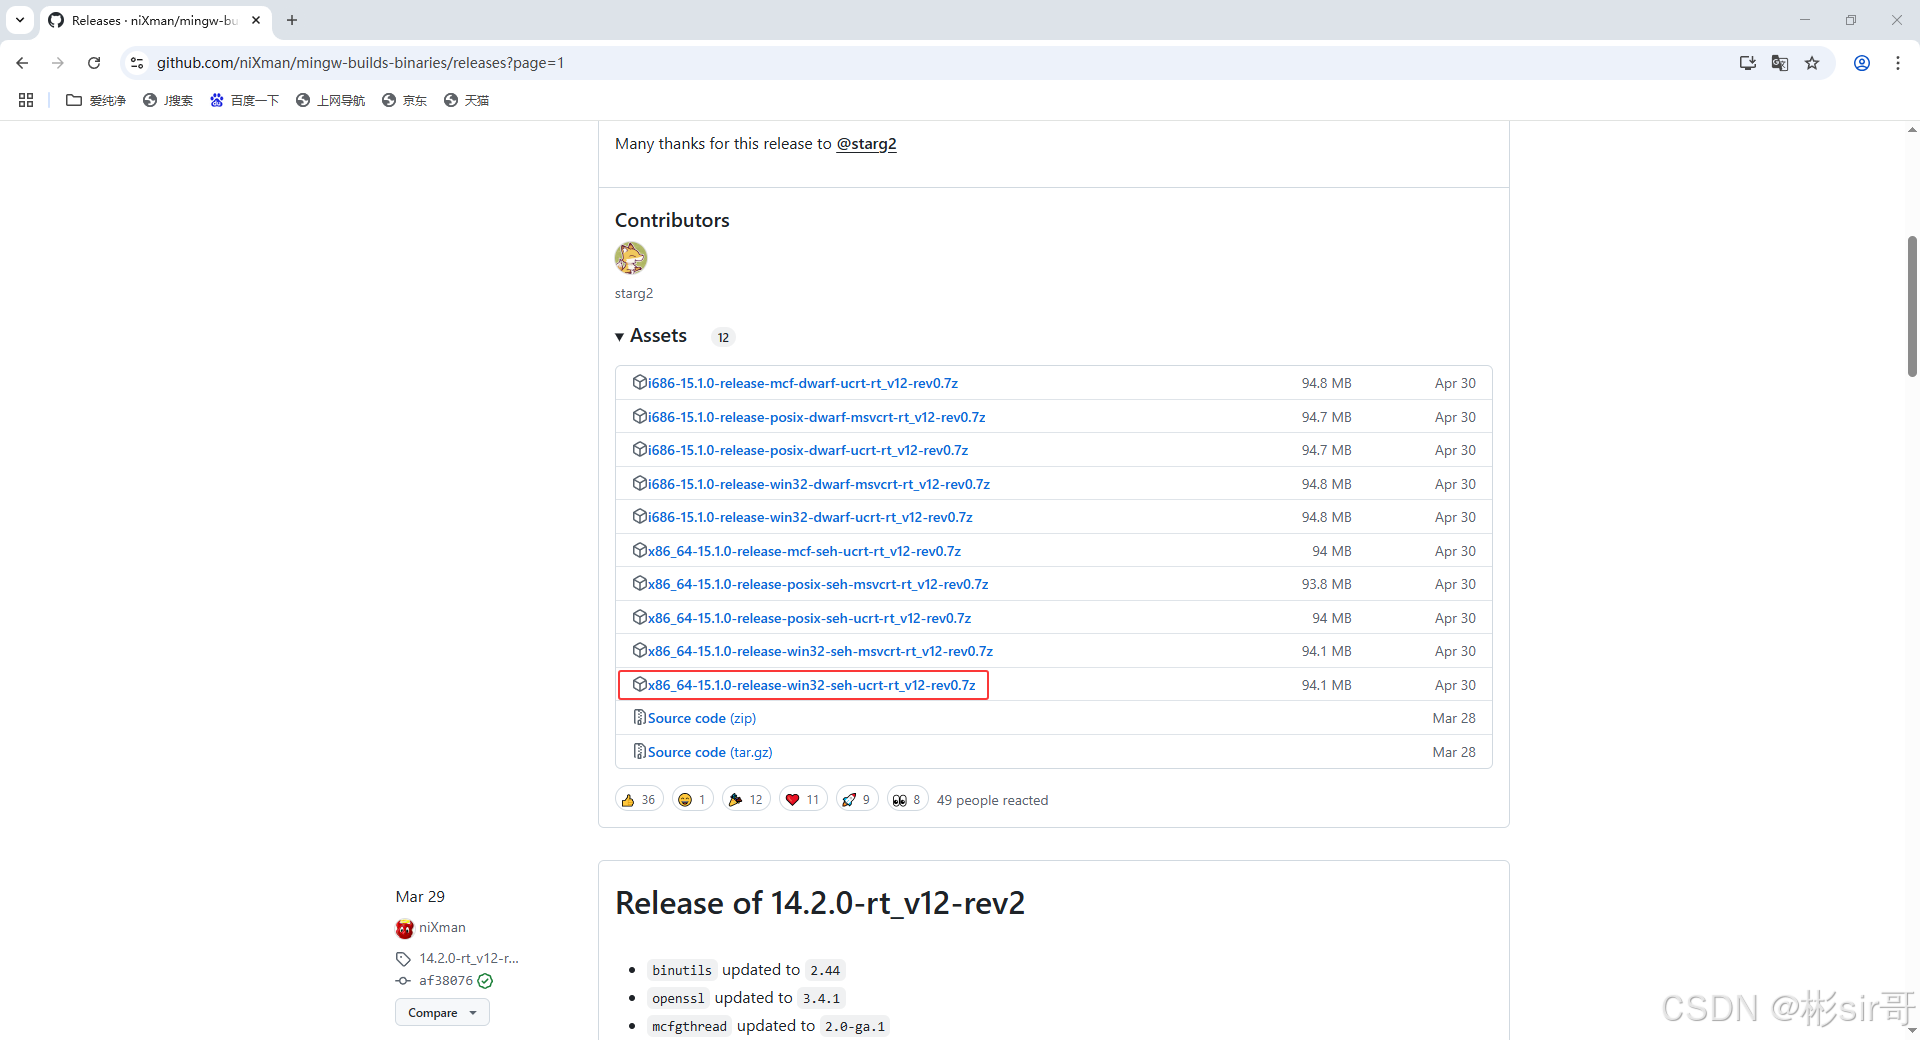
Task: Toggle the heart reaction with 11
Action: tap(803, 799)
